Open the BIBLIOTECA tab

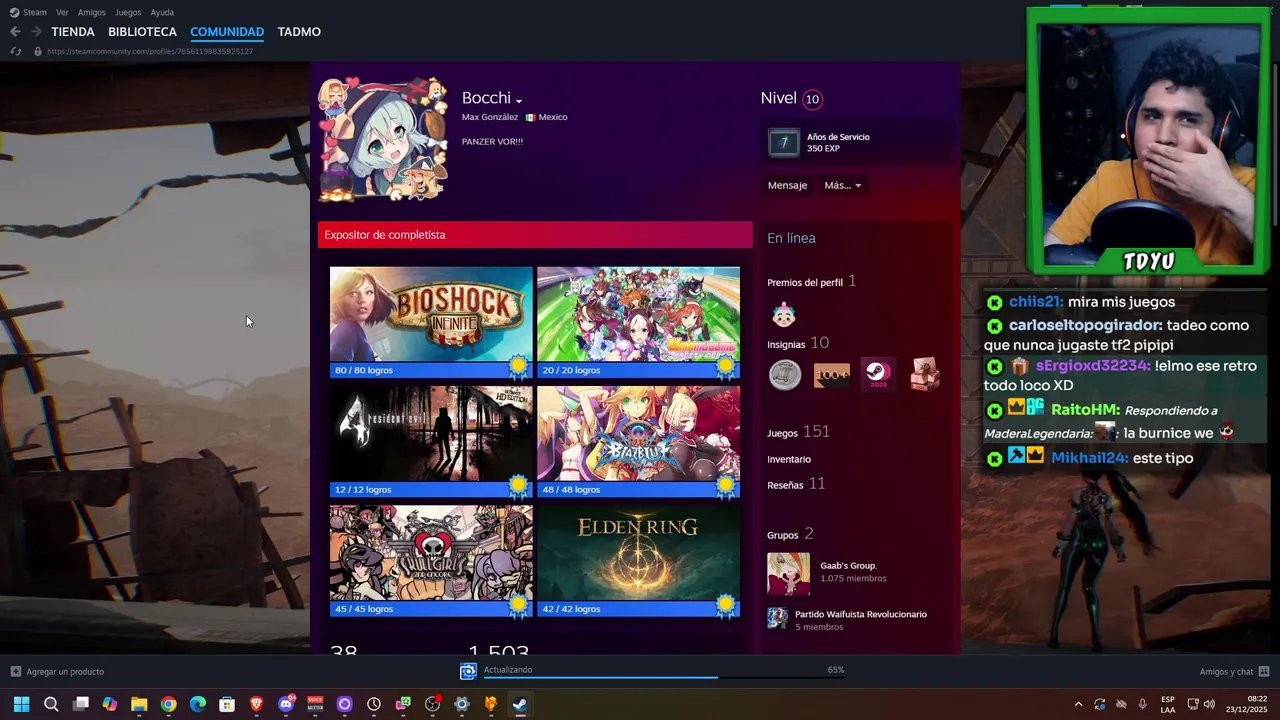point(142,32)
